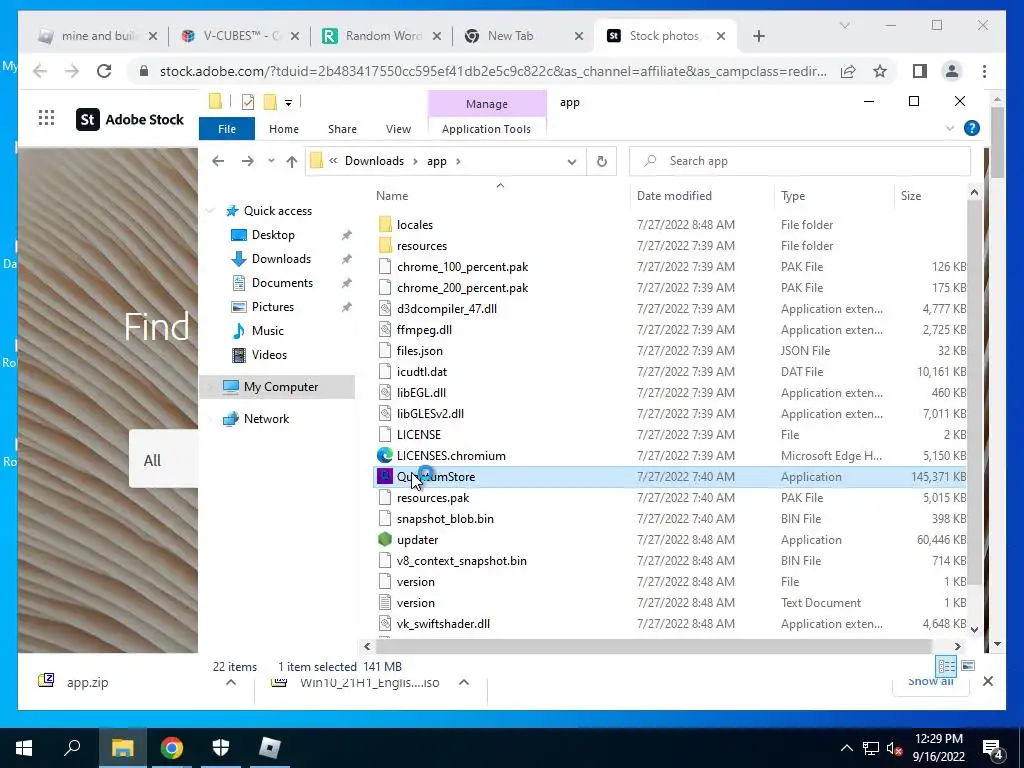Select Downloads in Quick access
Screen dimensions: 1024x768
point(281,259)
